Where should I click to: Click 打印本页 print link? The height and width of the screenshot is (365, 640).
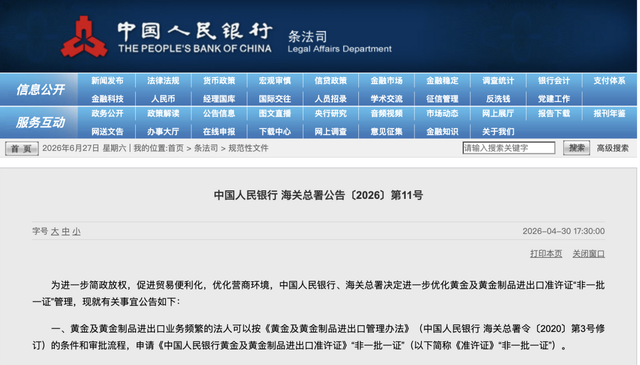546,254
